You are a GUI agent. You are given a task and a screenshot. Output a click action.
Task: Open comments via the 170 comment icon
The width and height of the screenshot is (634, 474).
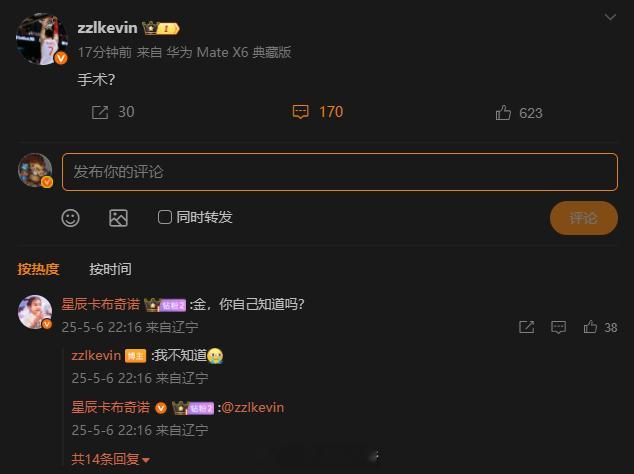(300, 112)
